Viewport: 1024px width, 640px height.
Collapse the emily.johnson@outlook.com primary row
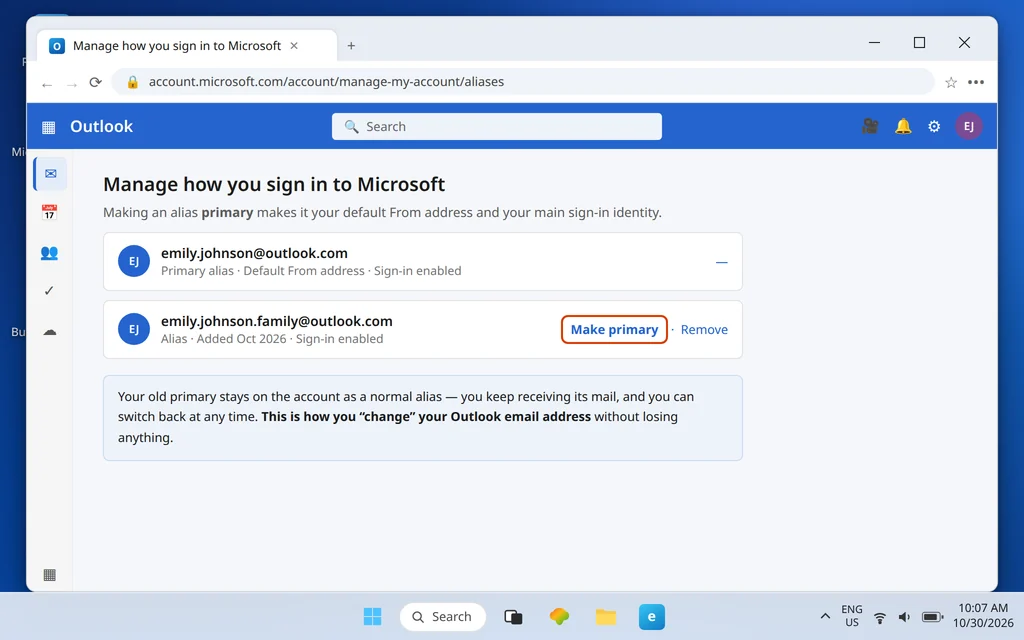(x=722, y=262)
